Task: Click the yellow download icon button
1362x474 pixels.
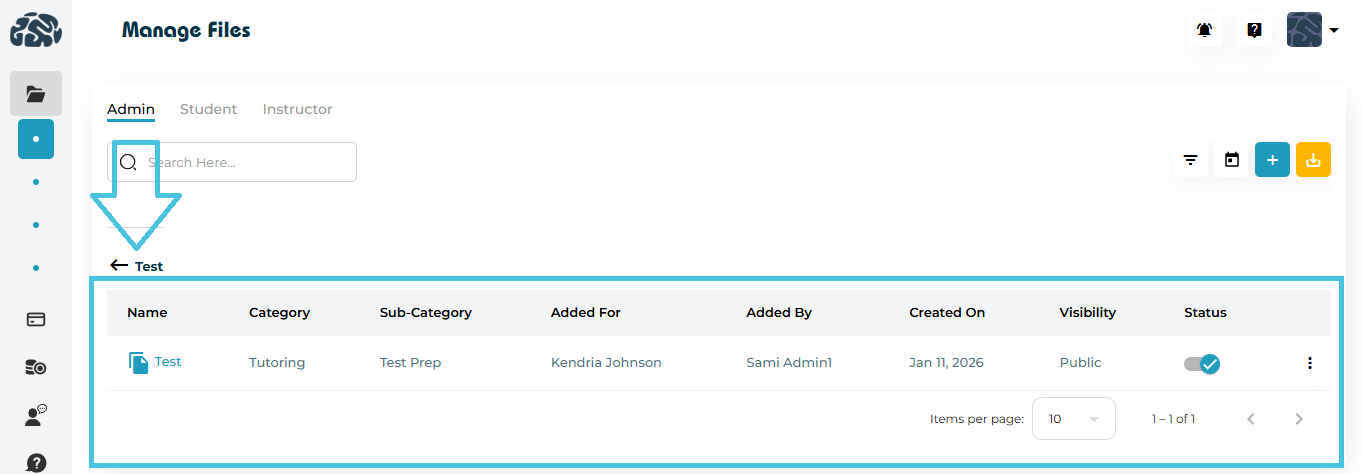Action: (x=1313, y=160)
